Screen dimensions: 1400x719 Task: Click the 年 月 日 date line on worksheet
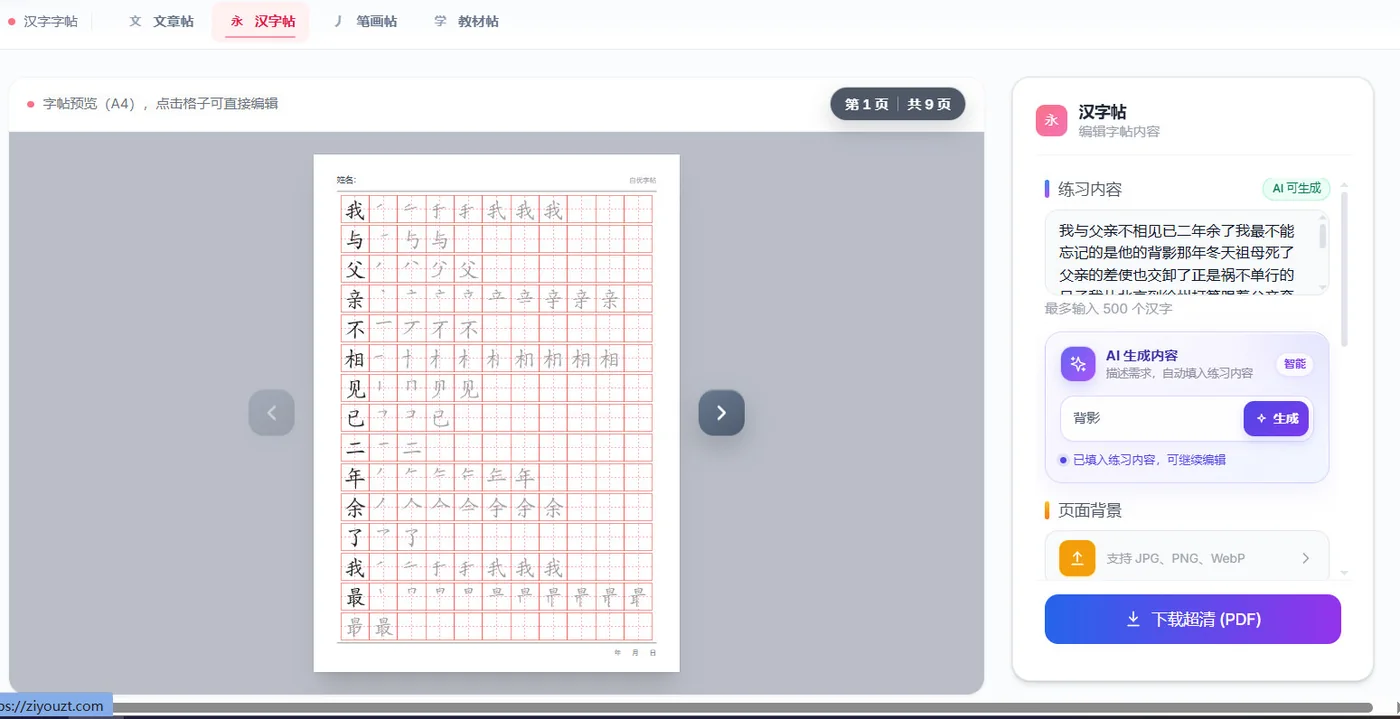pyautogui.click(x=635, y=652)
